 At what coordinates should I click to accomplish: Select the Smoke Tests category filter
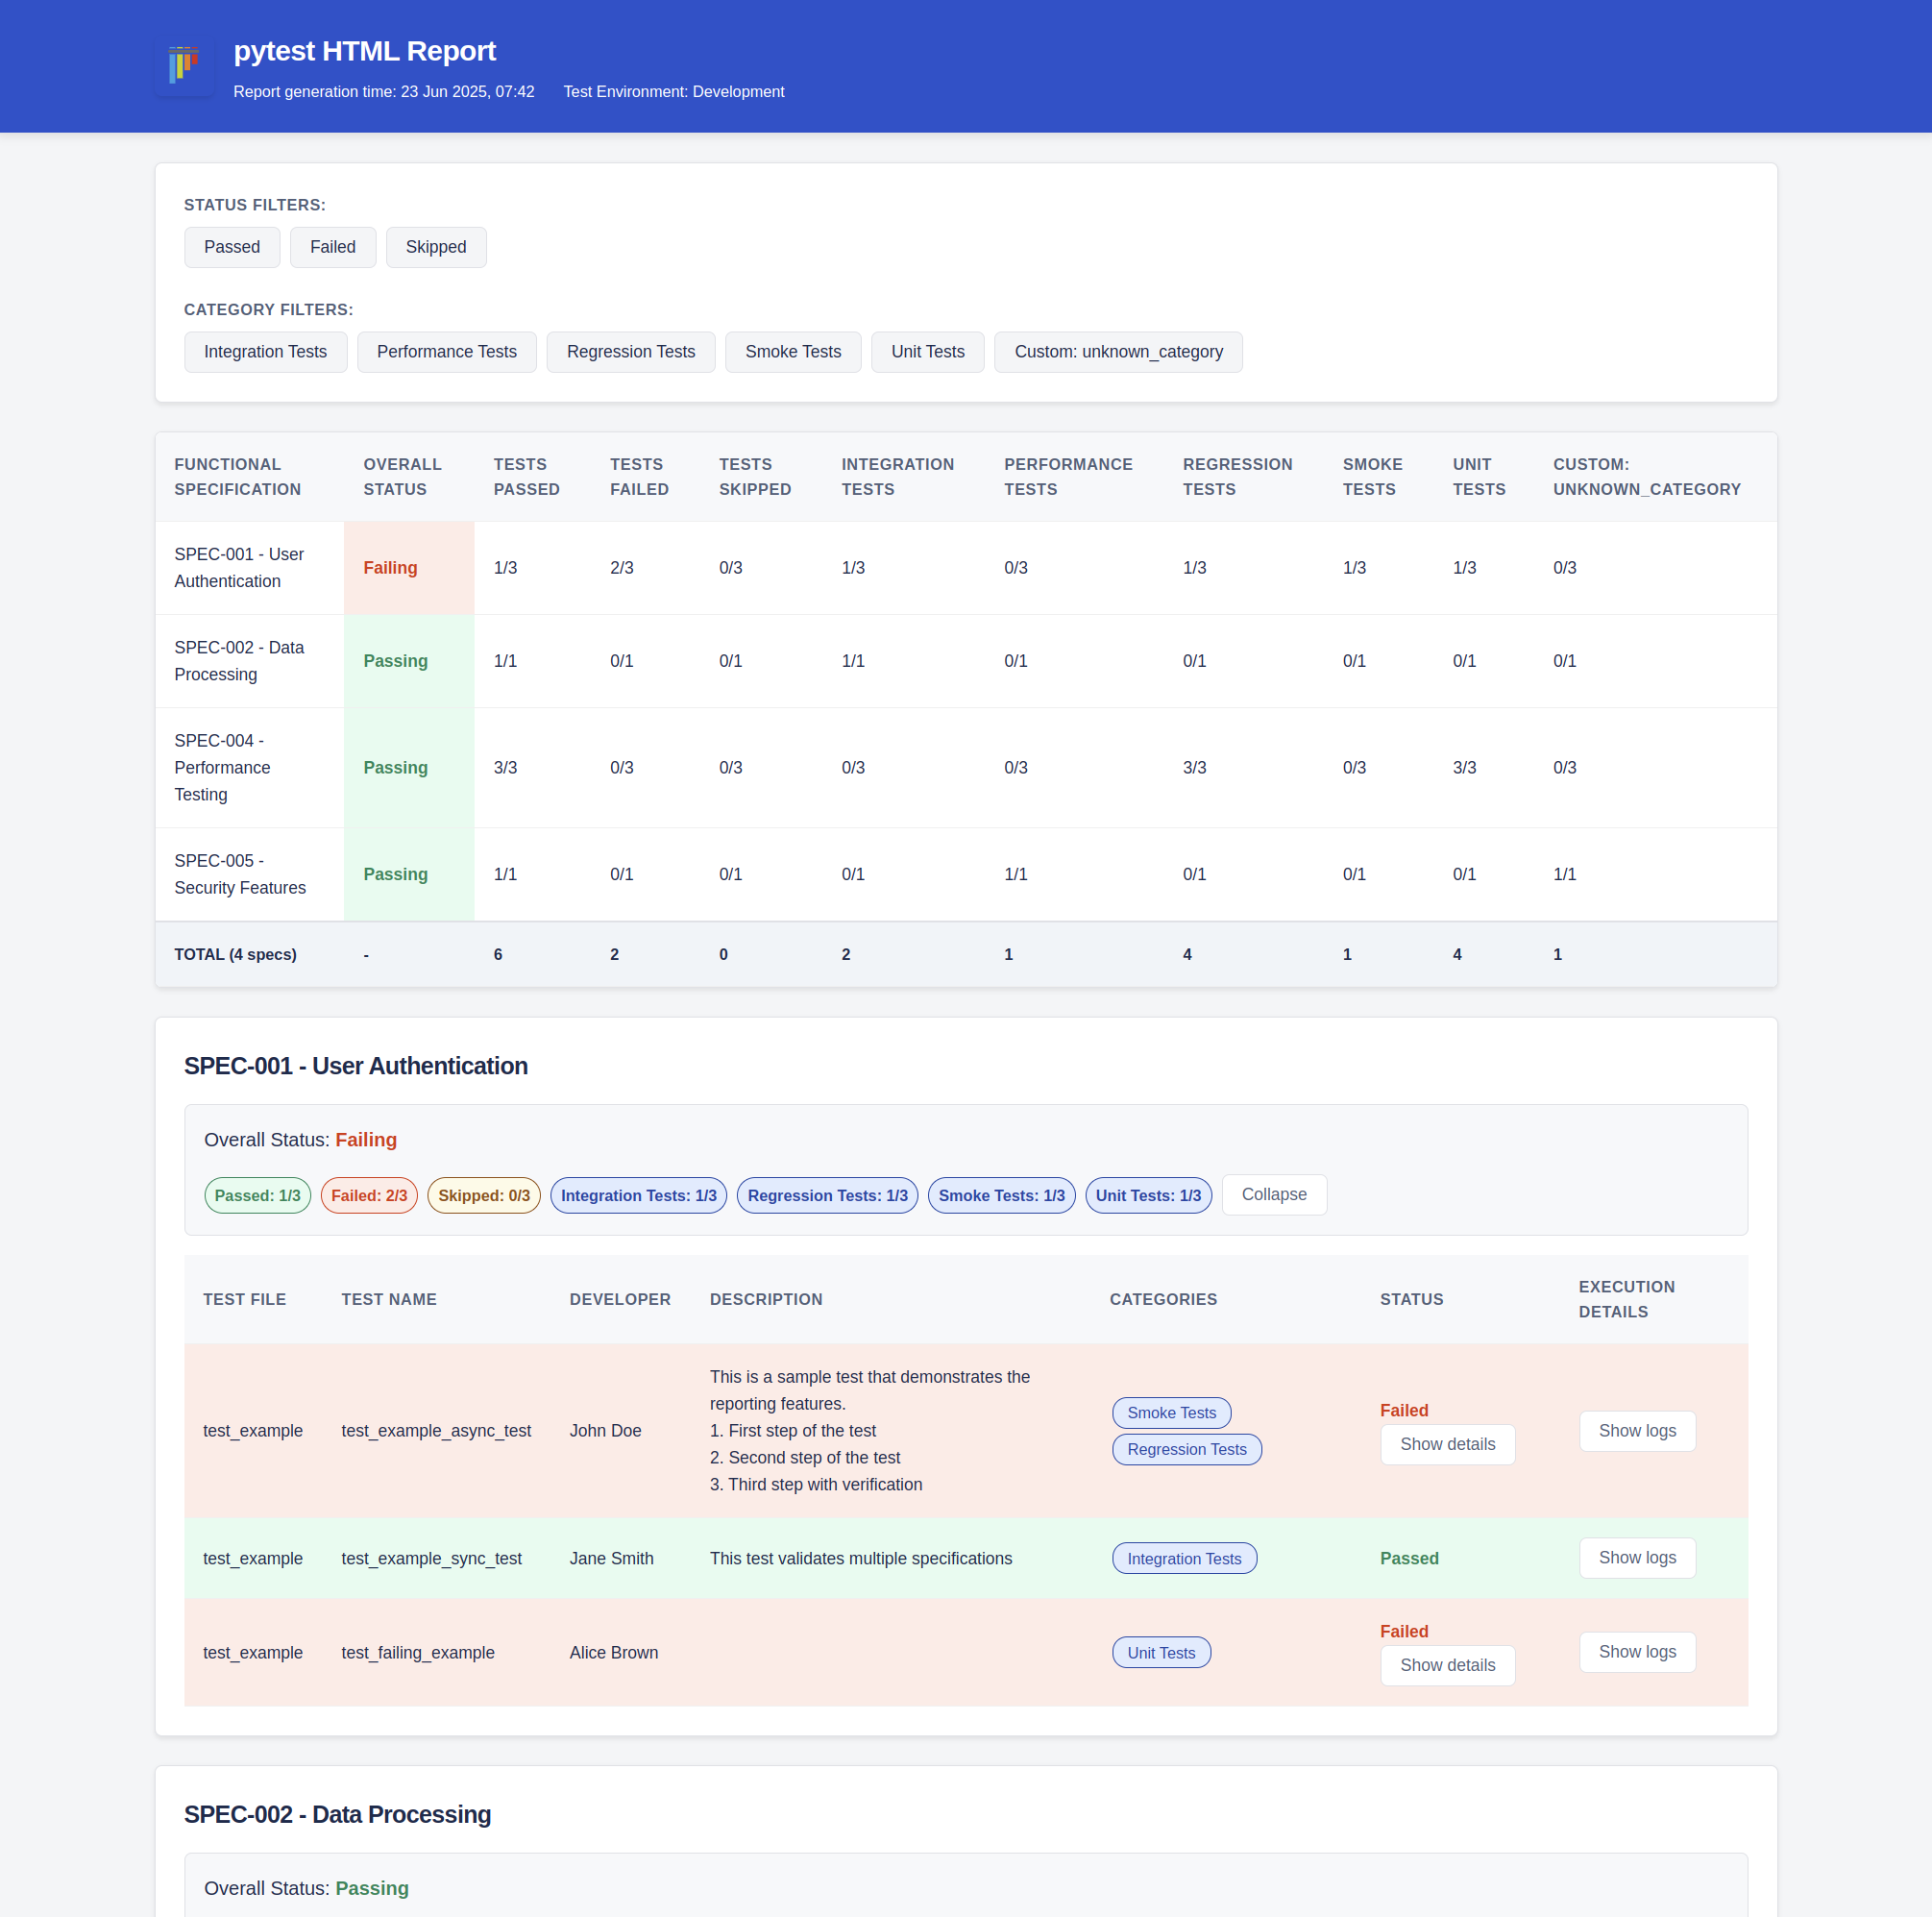(792, 352)
